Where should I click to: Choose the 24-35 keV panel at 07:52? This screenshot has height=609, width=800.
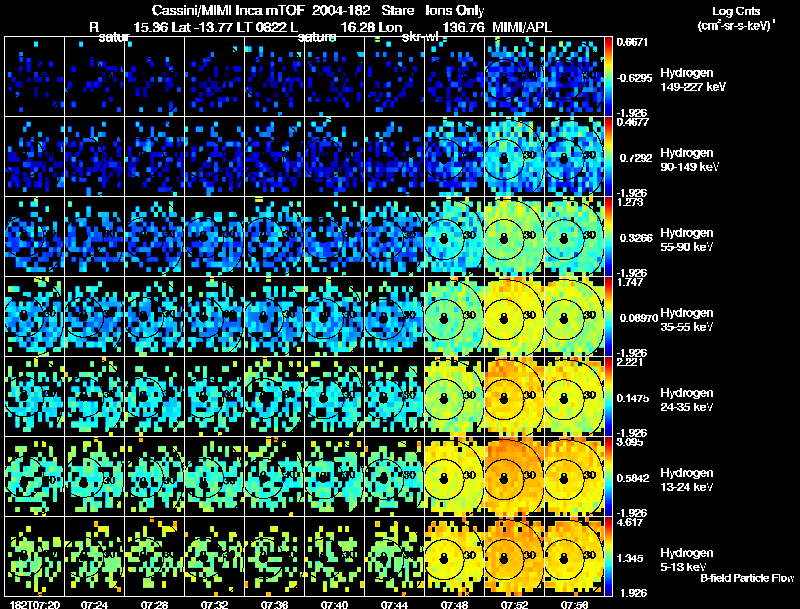(x=514, y=397)
